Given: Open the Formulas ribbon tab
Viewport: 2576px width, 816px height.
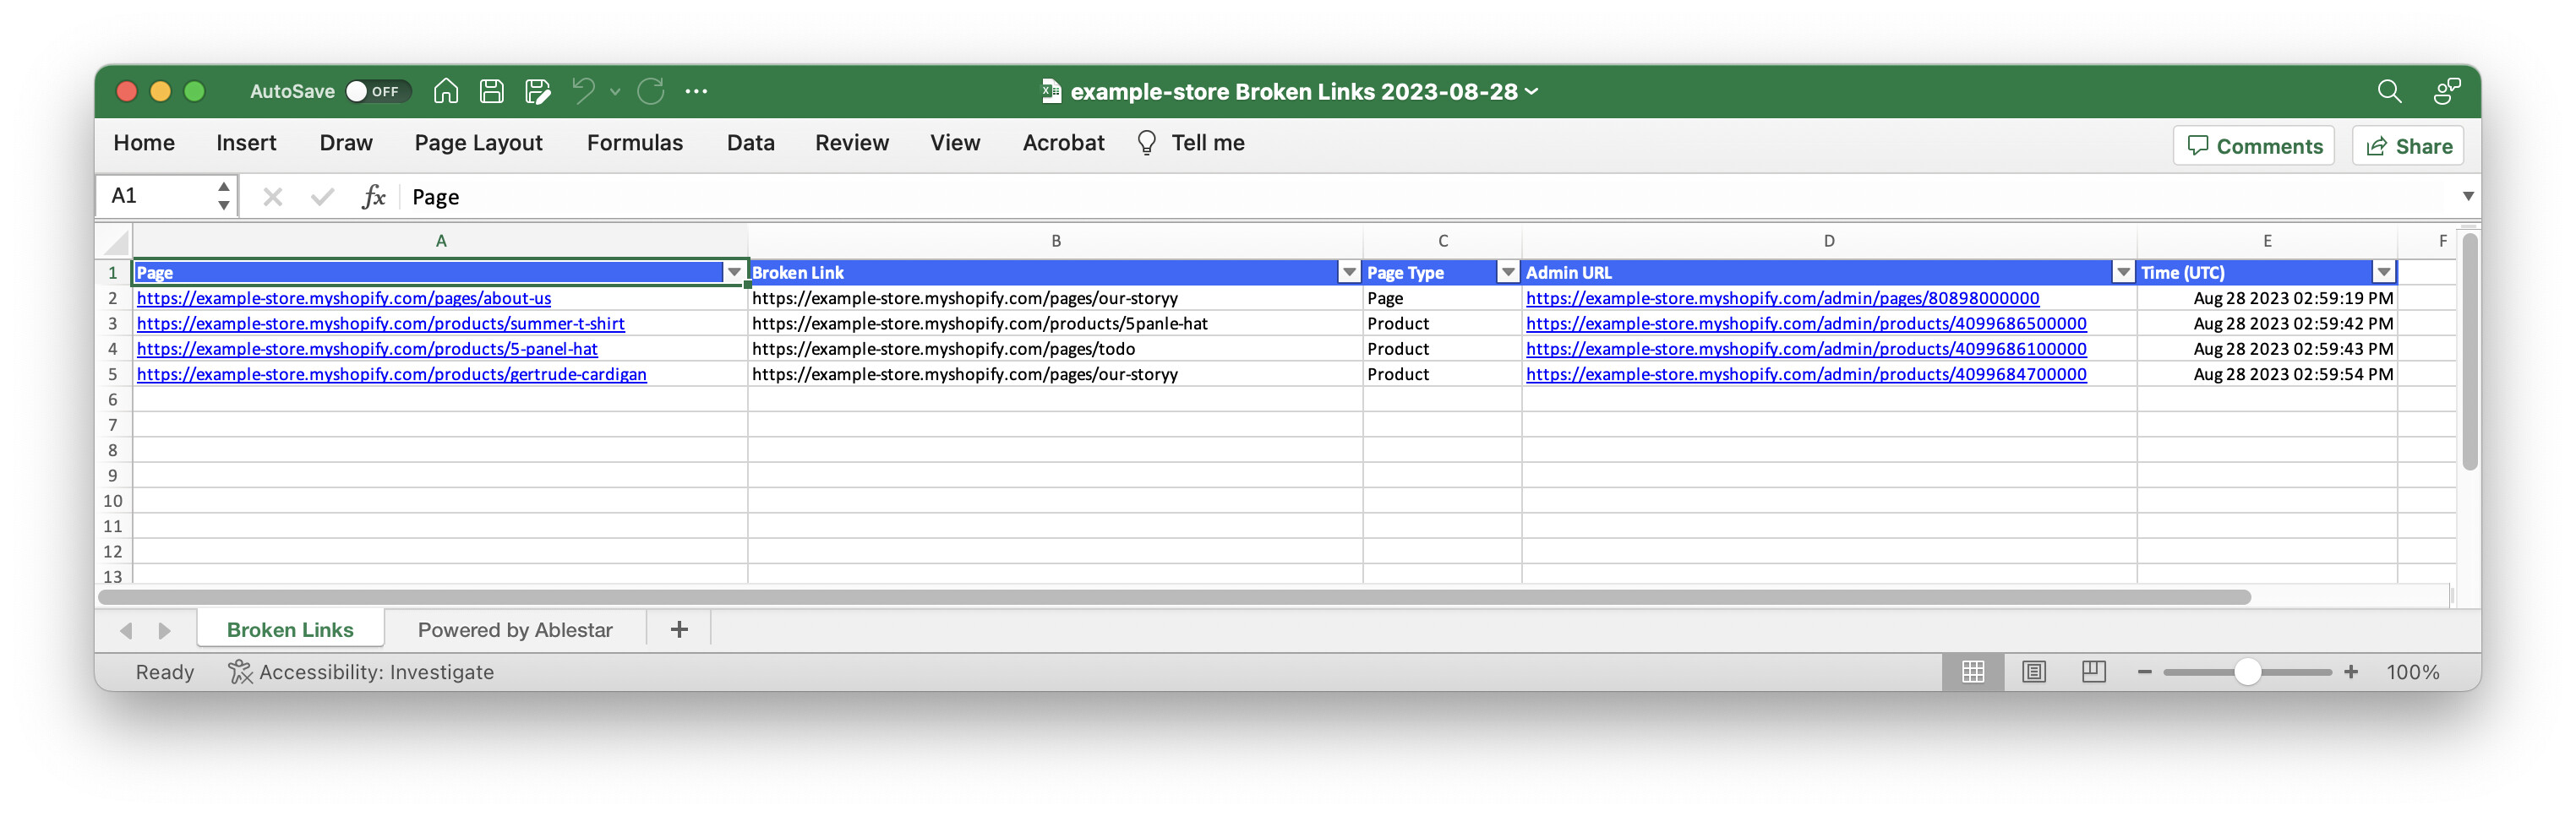Looking at the screenshot, I should [x=635, y=143].
